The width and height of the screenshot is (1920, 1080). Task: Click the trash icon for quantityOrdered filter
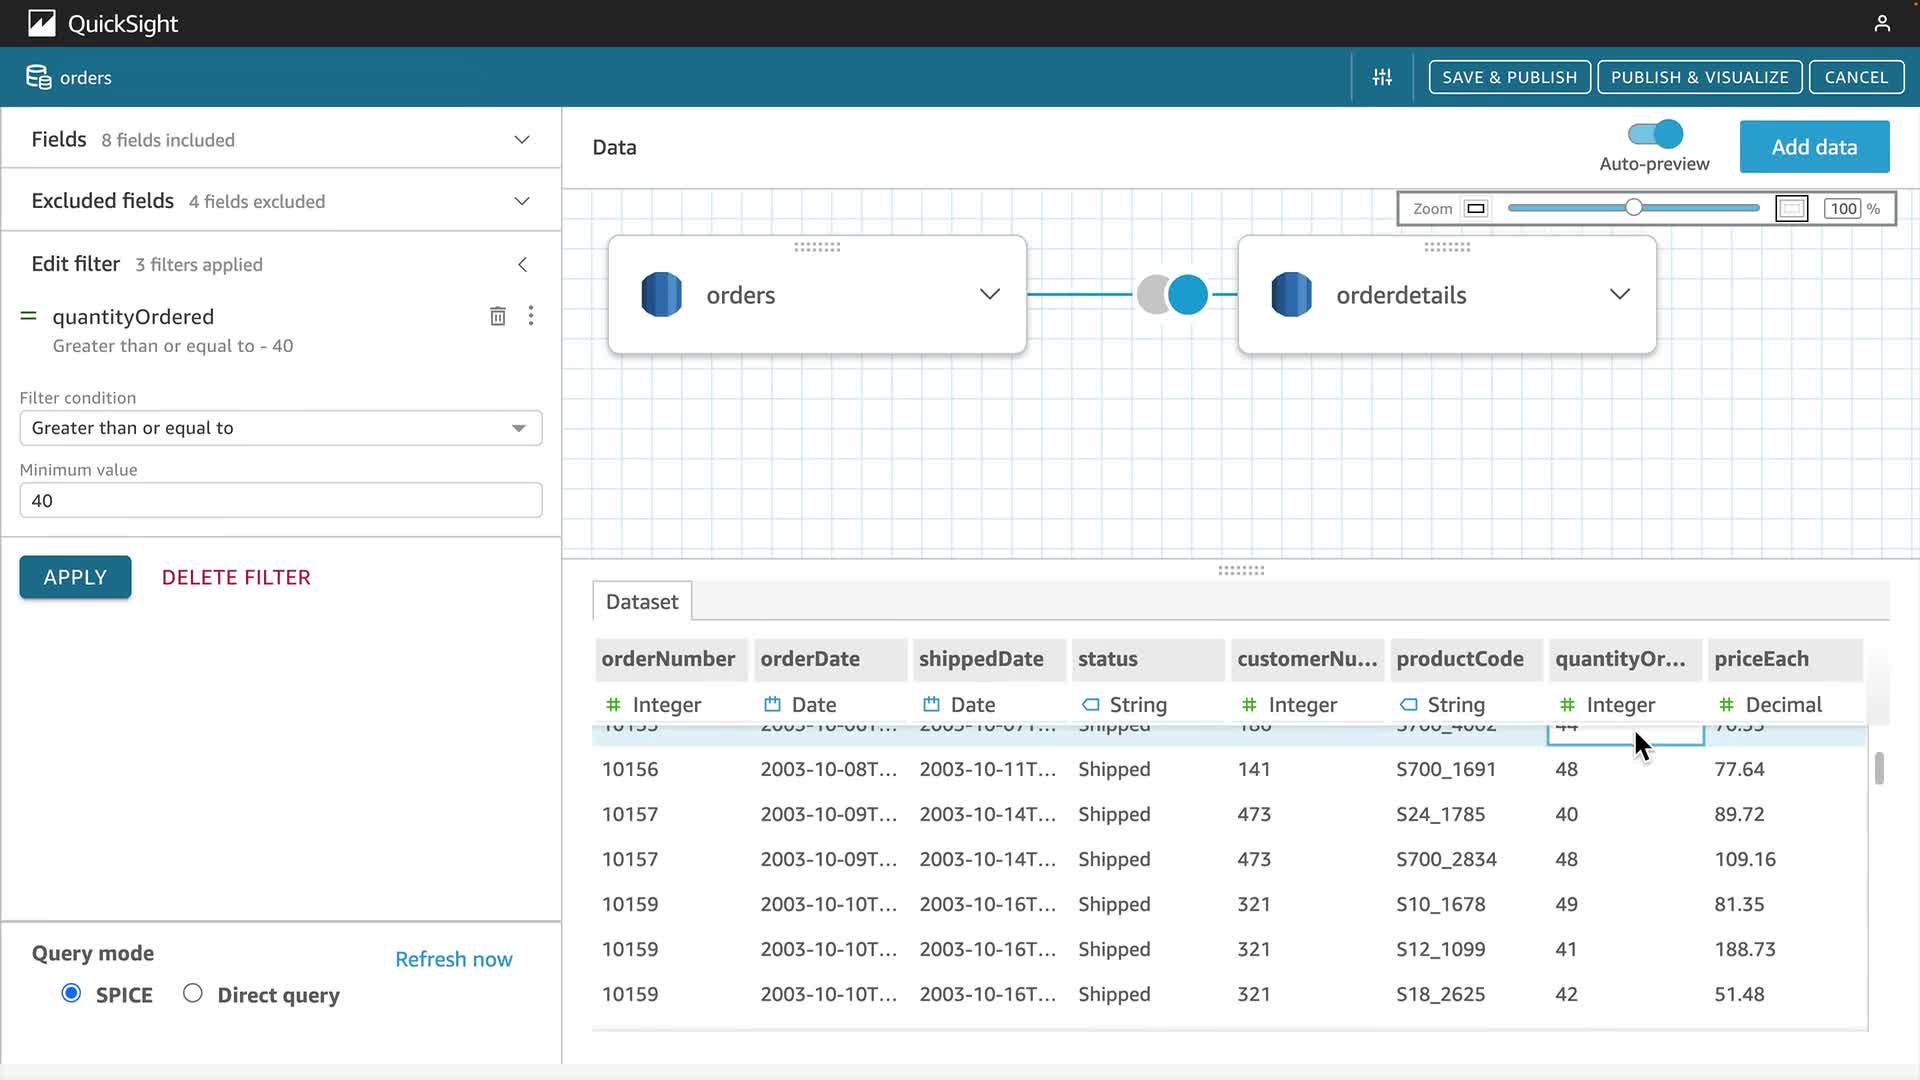click(x=497, y=316)
